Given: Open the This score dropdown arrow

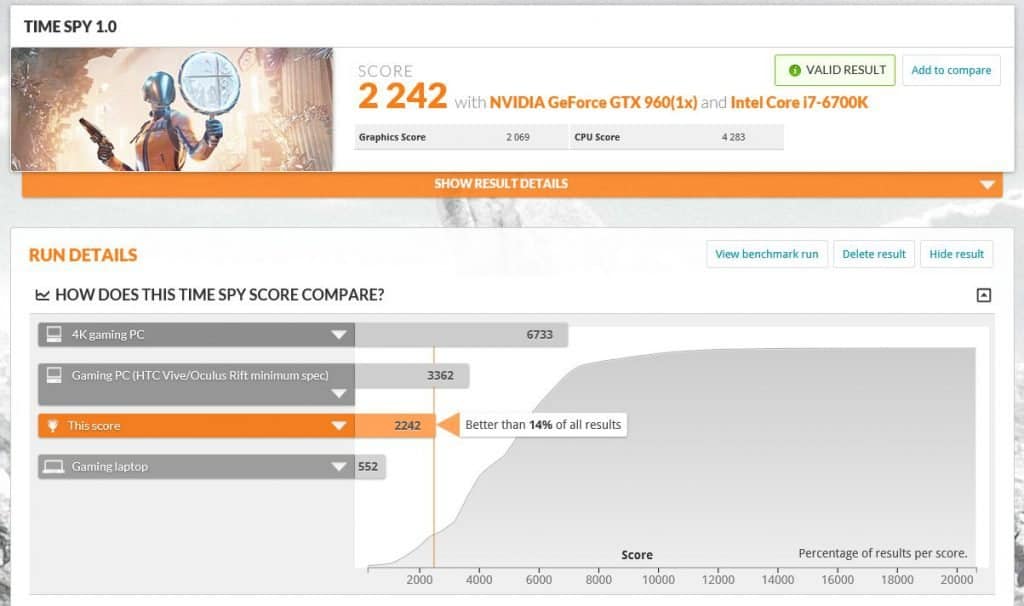Looking at the screenshot, I should (x=340, y=425).
